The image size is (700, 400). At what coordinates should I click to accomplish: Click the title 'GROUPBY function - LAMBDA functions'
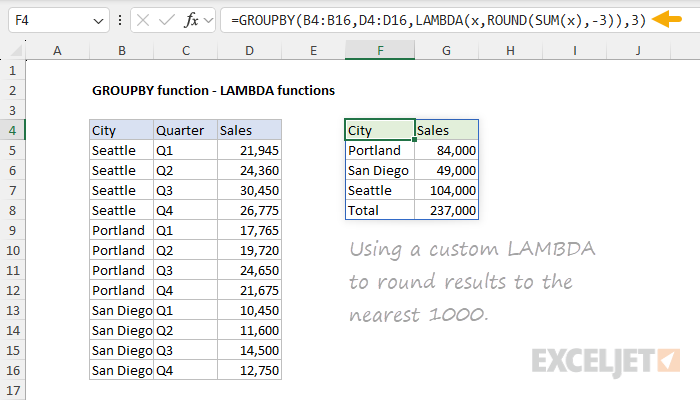[x=213, y=91]
